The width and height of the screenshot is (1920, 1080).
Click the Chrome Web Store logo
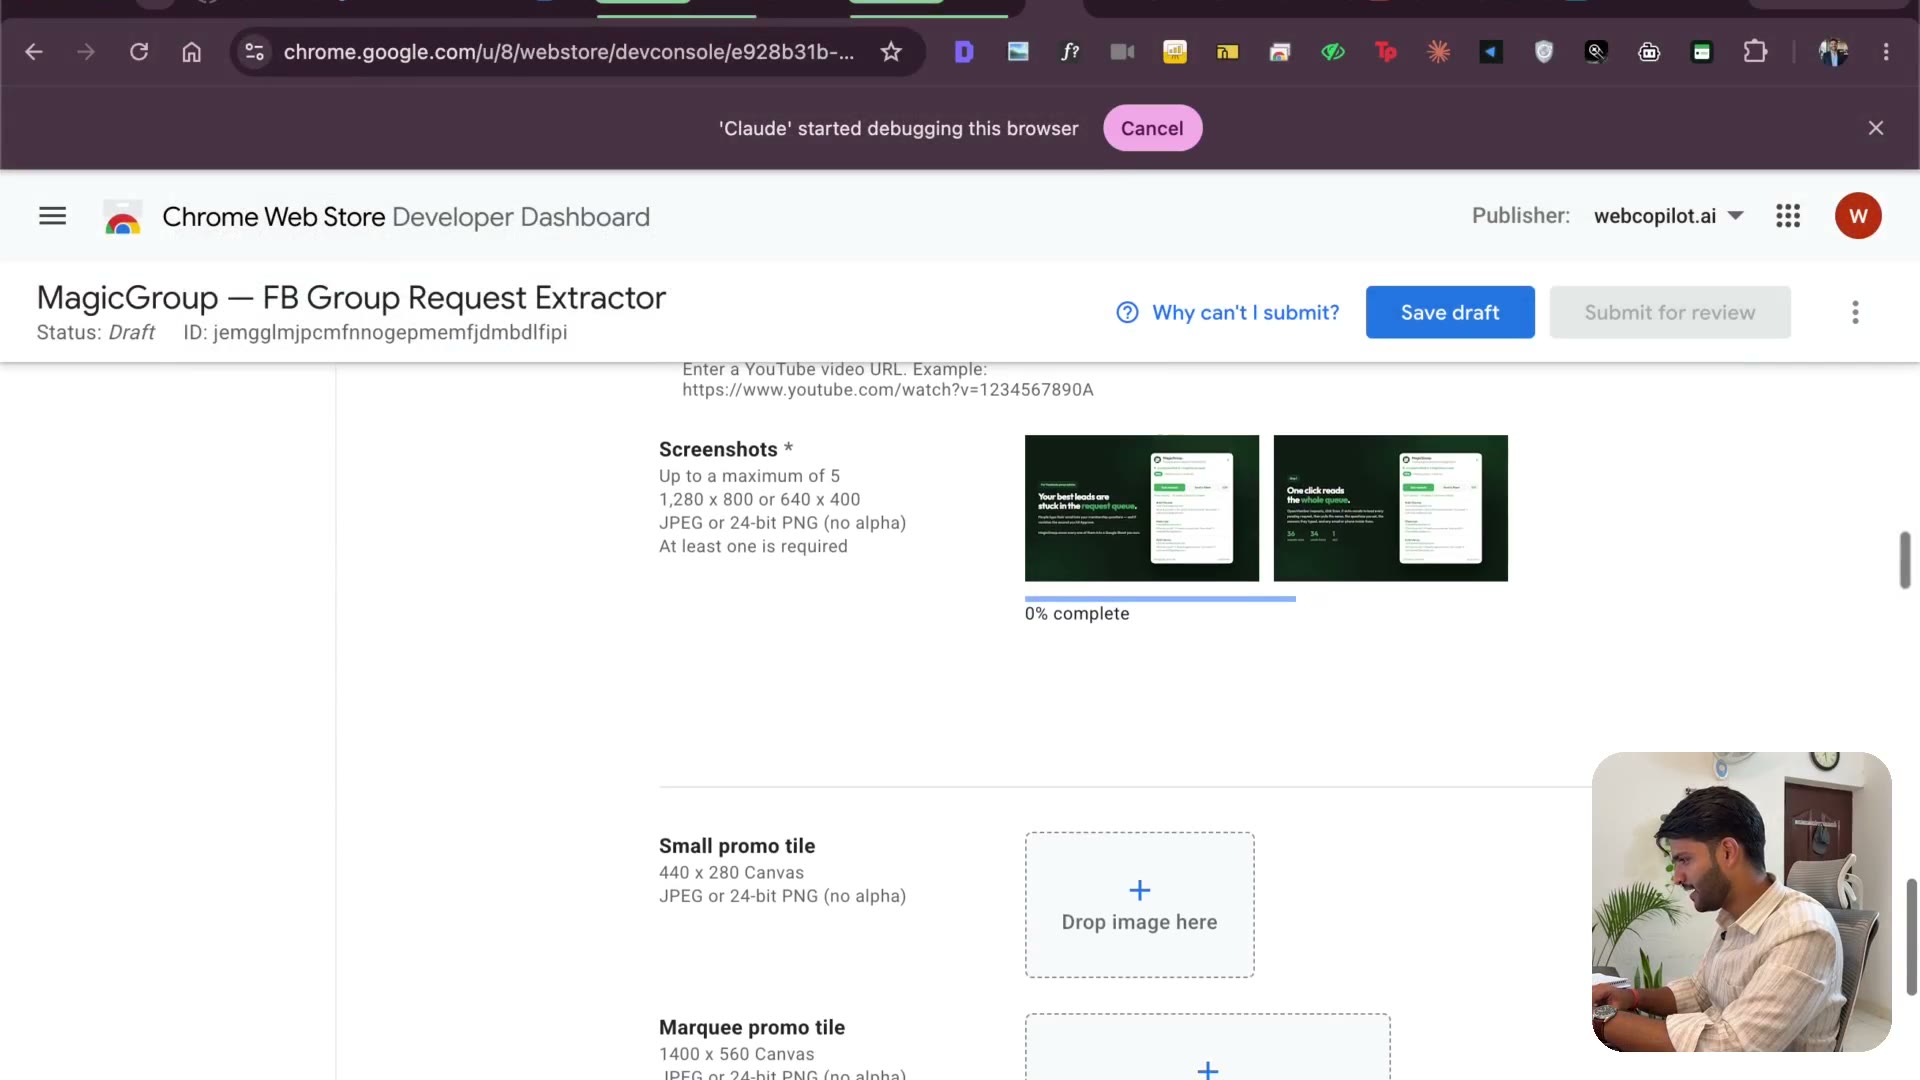pyautogui.click(x=123, y=217)
